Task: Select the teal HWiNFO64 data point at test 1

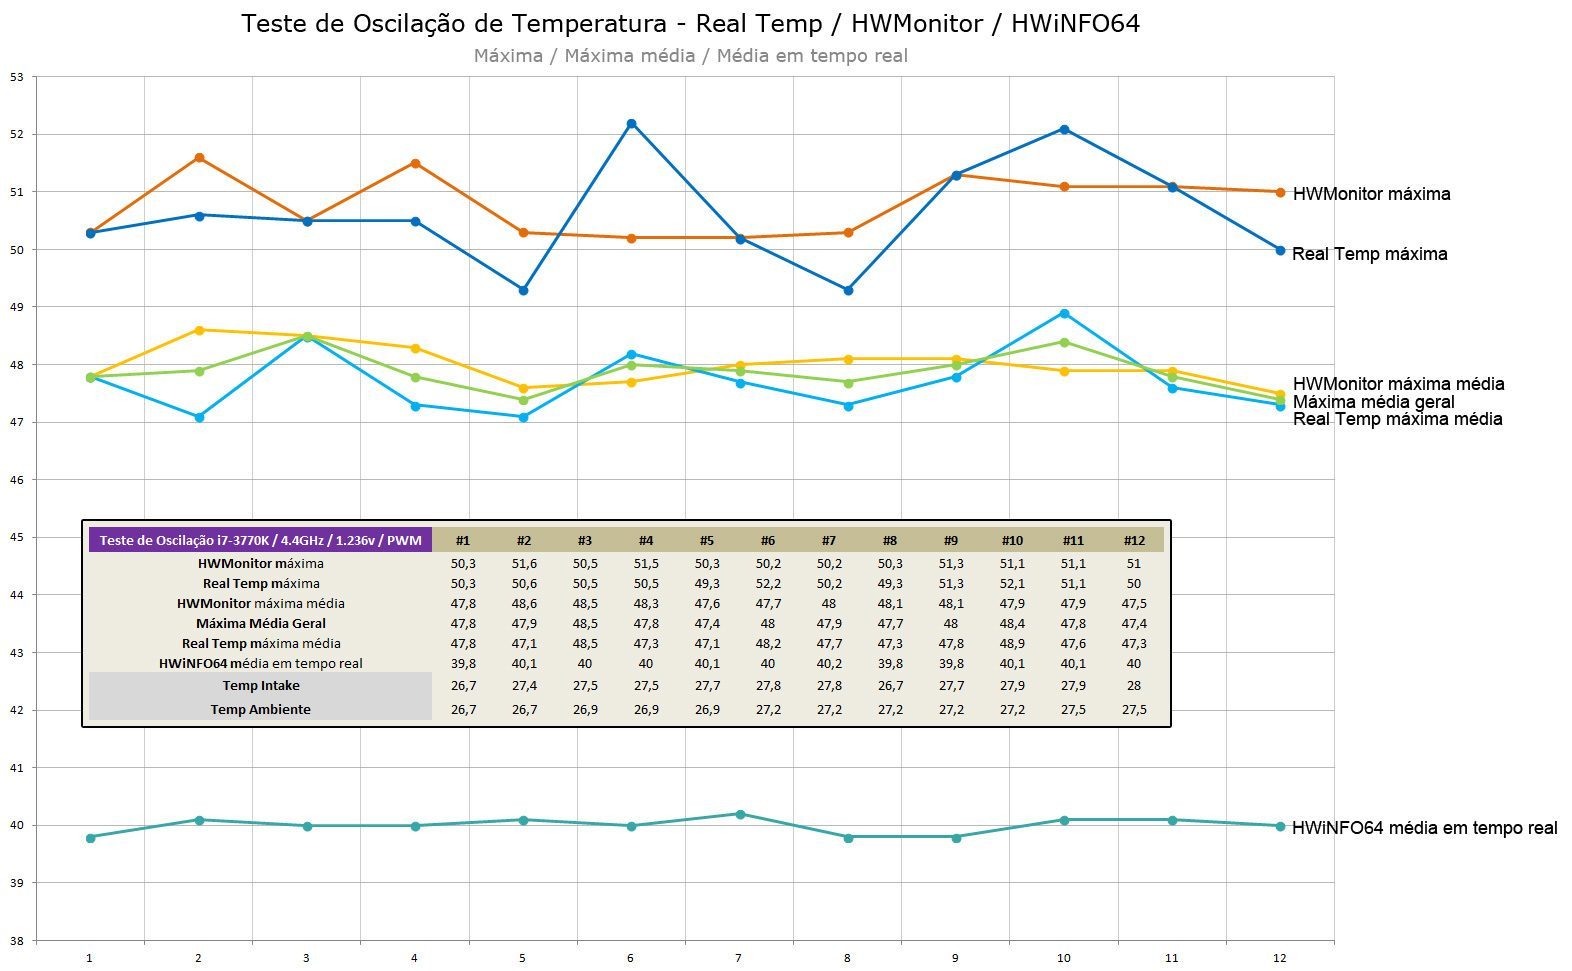Action: [x=91, y=837]
